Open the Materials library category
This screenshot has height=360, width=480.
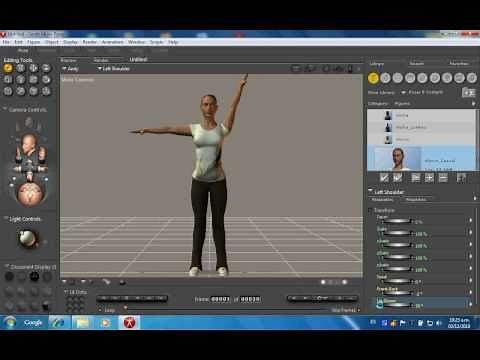[472, 78]
